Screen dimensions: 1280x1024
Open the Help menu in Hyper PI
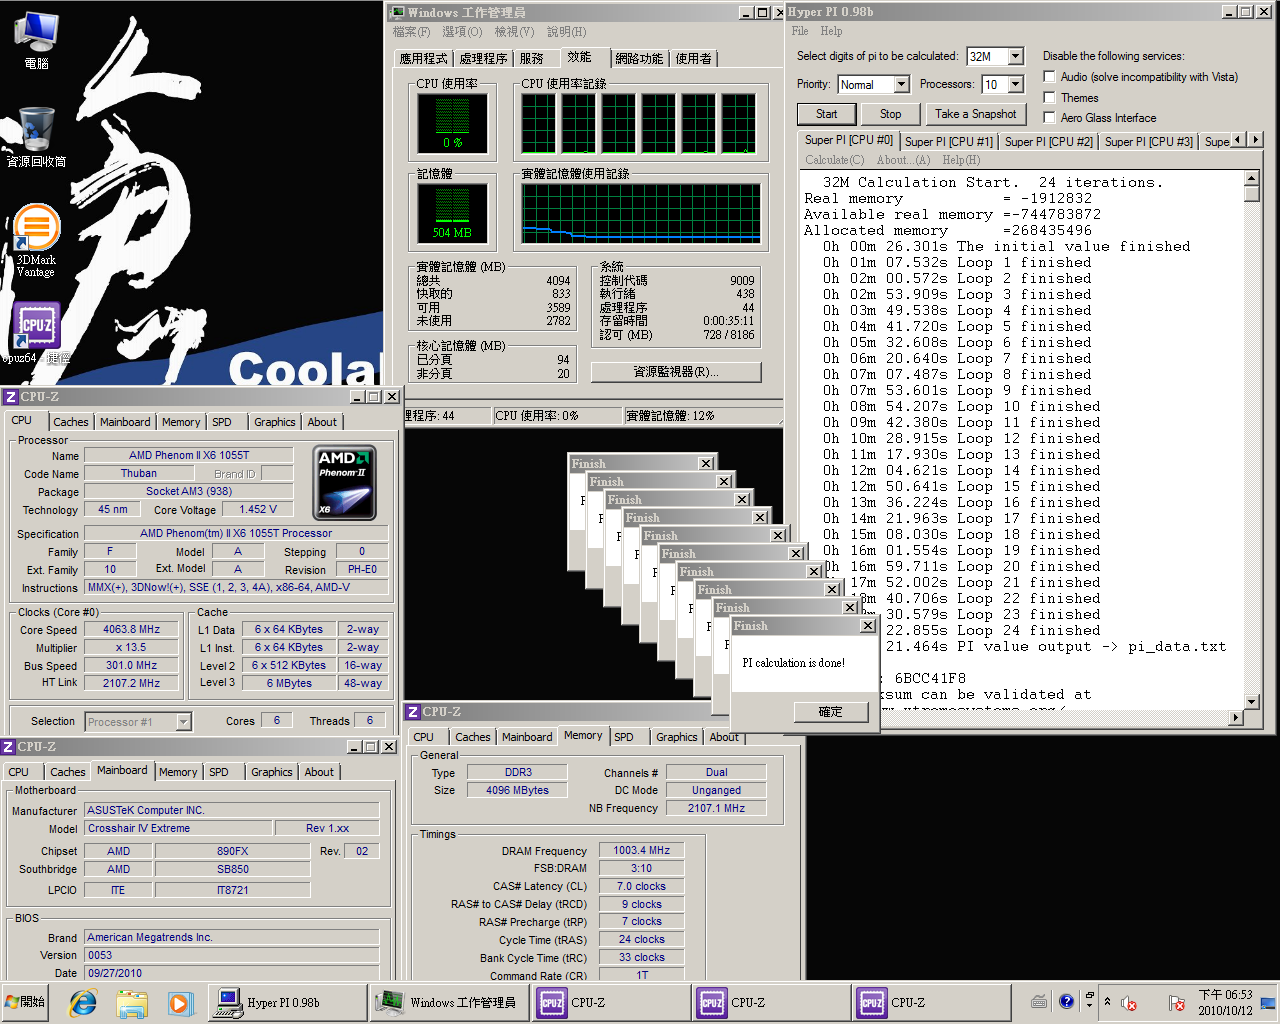831,31
